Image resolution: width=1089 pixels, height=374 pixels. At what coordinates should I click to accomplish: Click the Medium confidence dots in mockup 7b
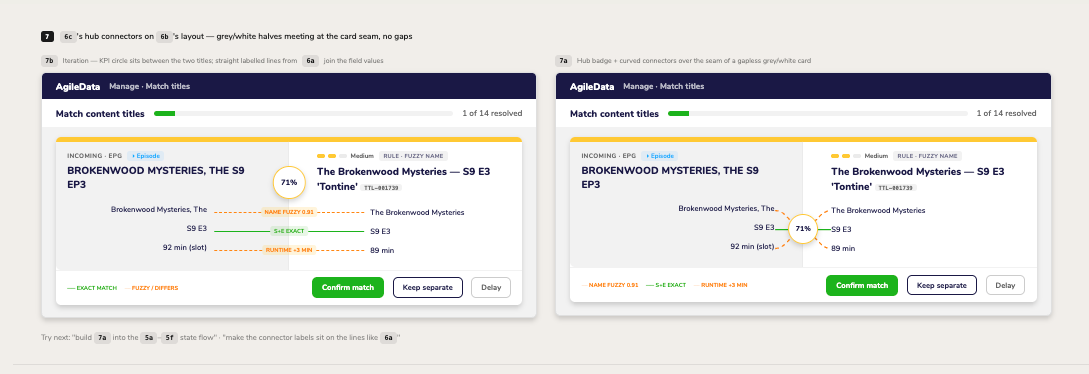pos(331,156)
